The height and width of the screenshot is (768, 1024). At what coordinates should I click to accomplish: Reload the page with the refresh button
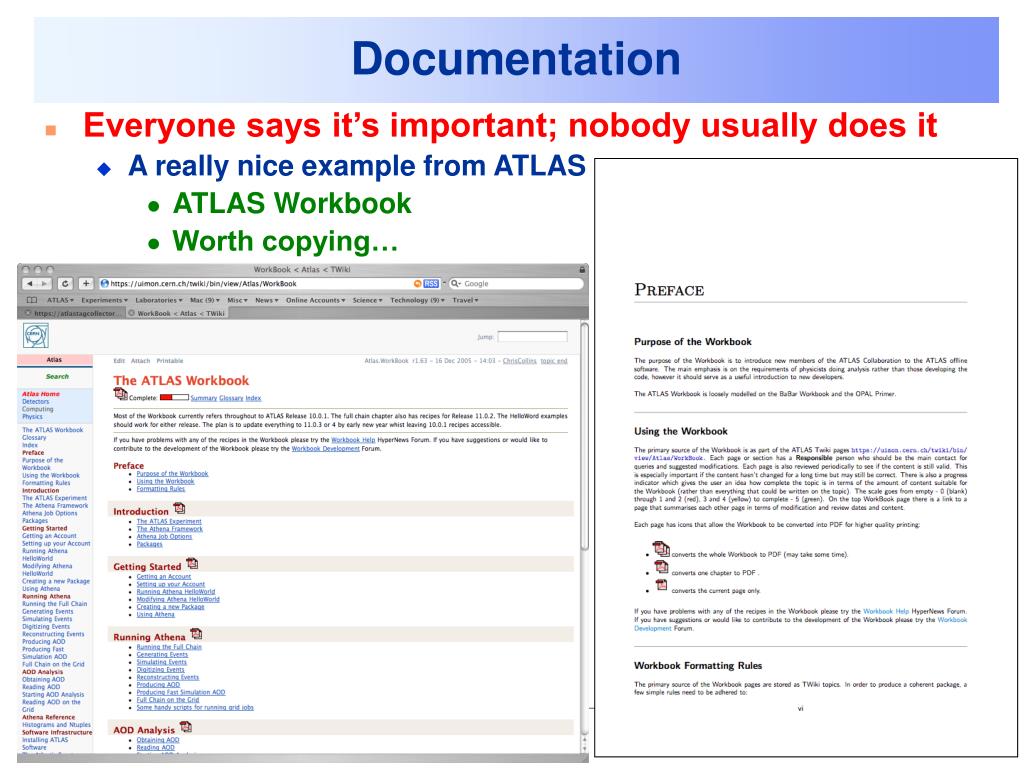click(x=65, y=283)
